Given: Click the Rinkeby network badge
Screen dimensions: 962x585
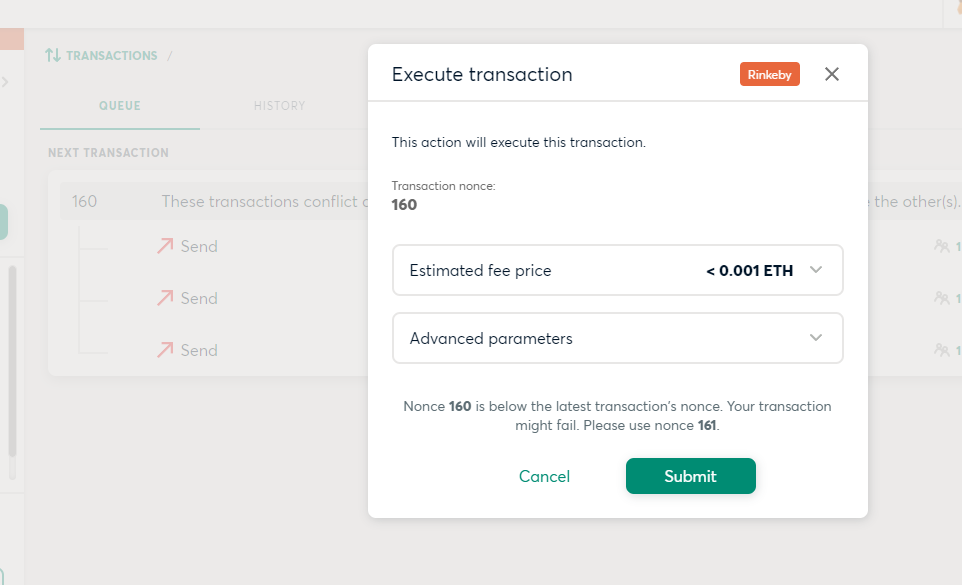Looking at the screenshot, I should coord(769,74).
